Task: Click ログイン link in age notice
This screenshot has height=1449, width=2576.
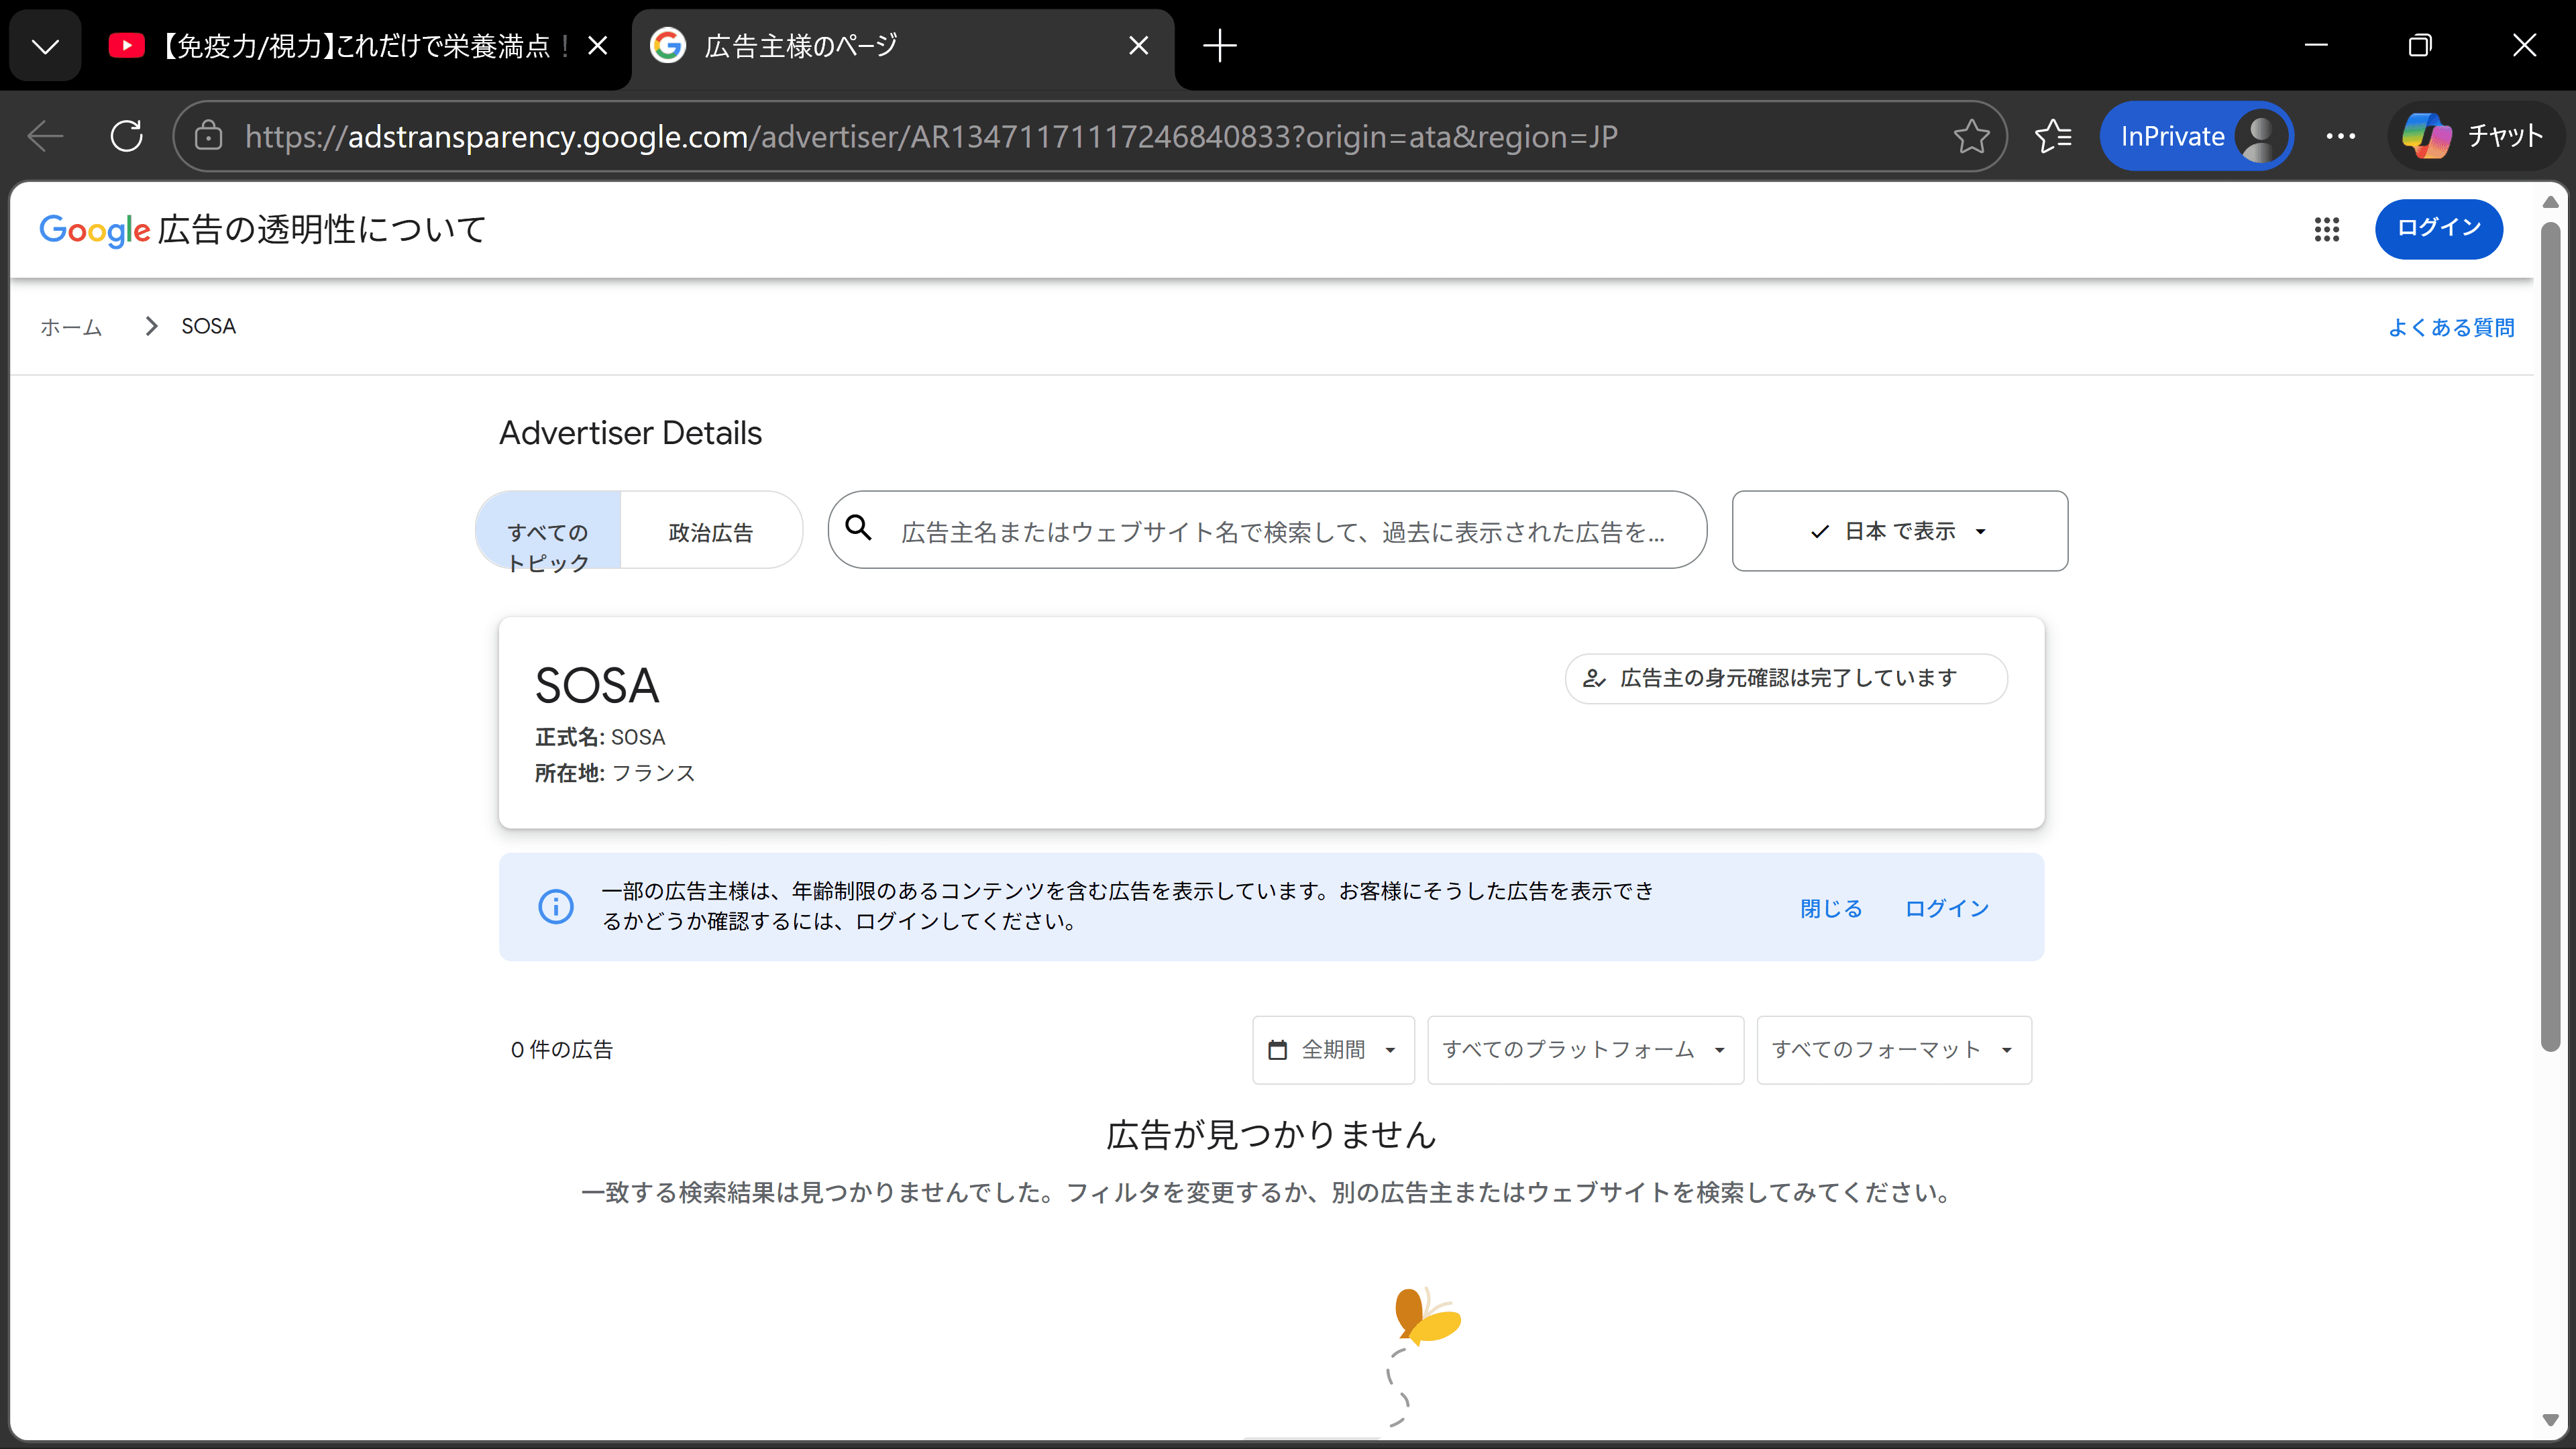Action: (1946, 908)
